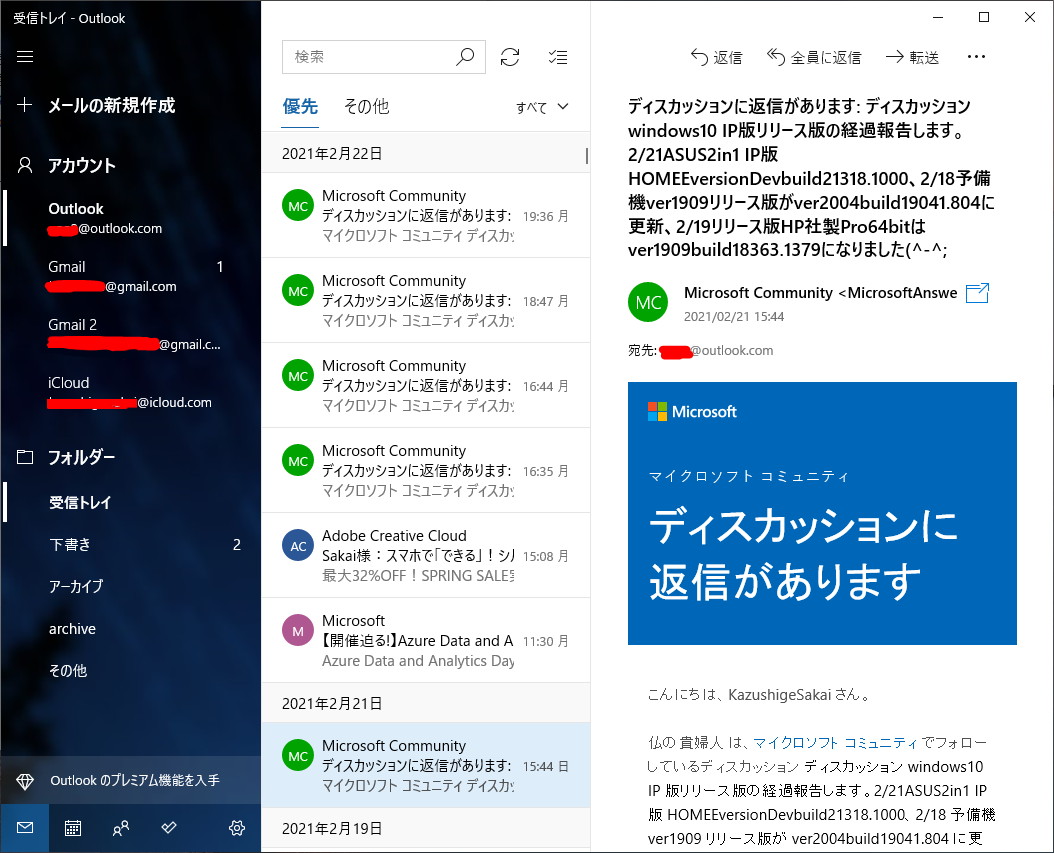1054x853 pixels.
Task: Select Gmail account with 1 unread
Action: tap(130, 276)
